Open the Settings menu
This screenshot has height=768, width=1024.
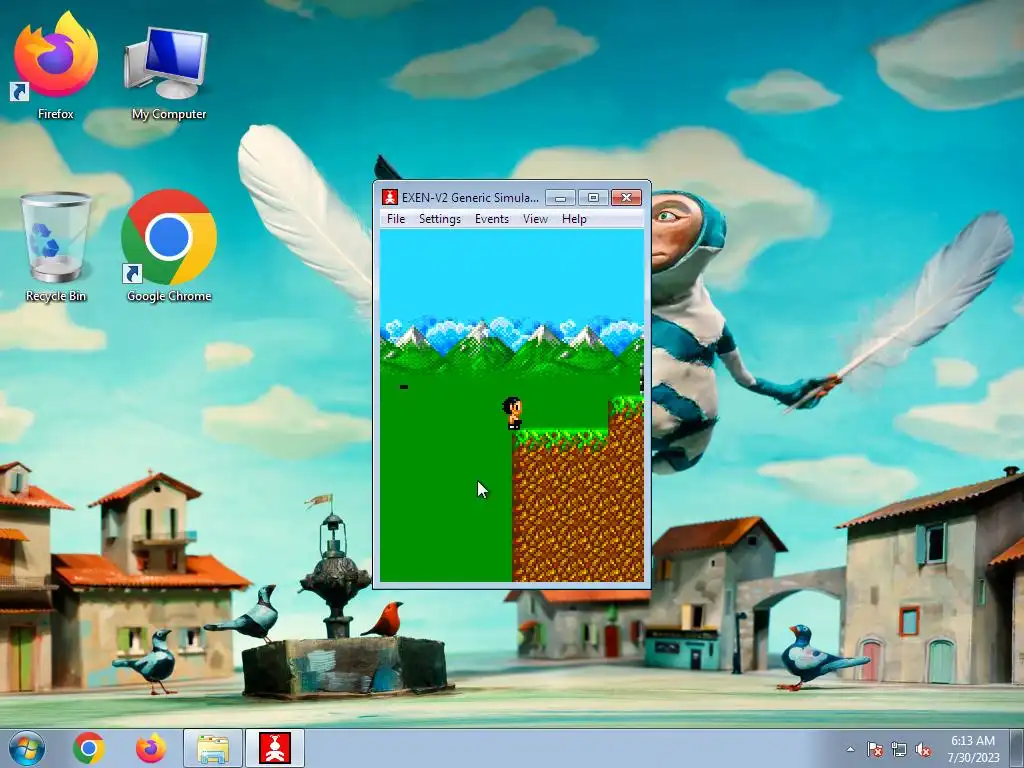click(x=440, y=219)
